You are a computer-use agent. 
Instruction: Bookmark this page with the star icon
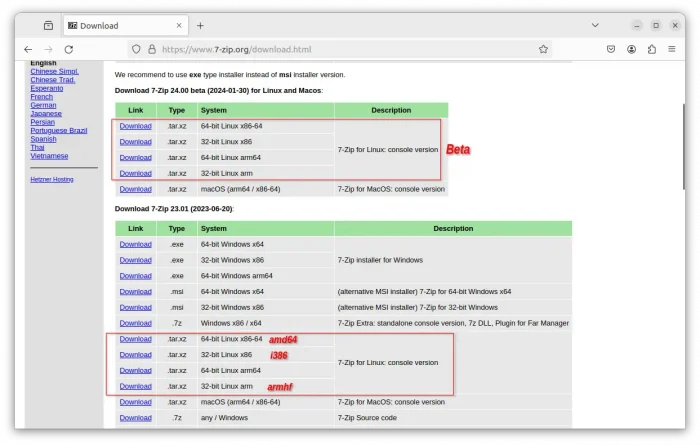(x=543, y=48)
